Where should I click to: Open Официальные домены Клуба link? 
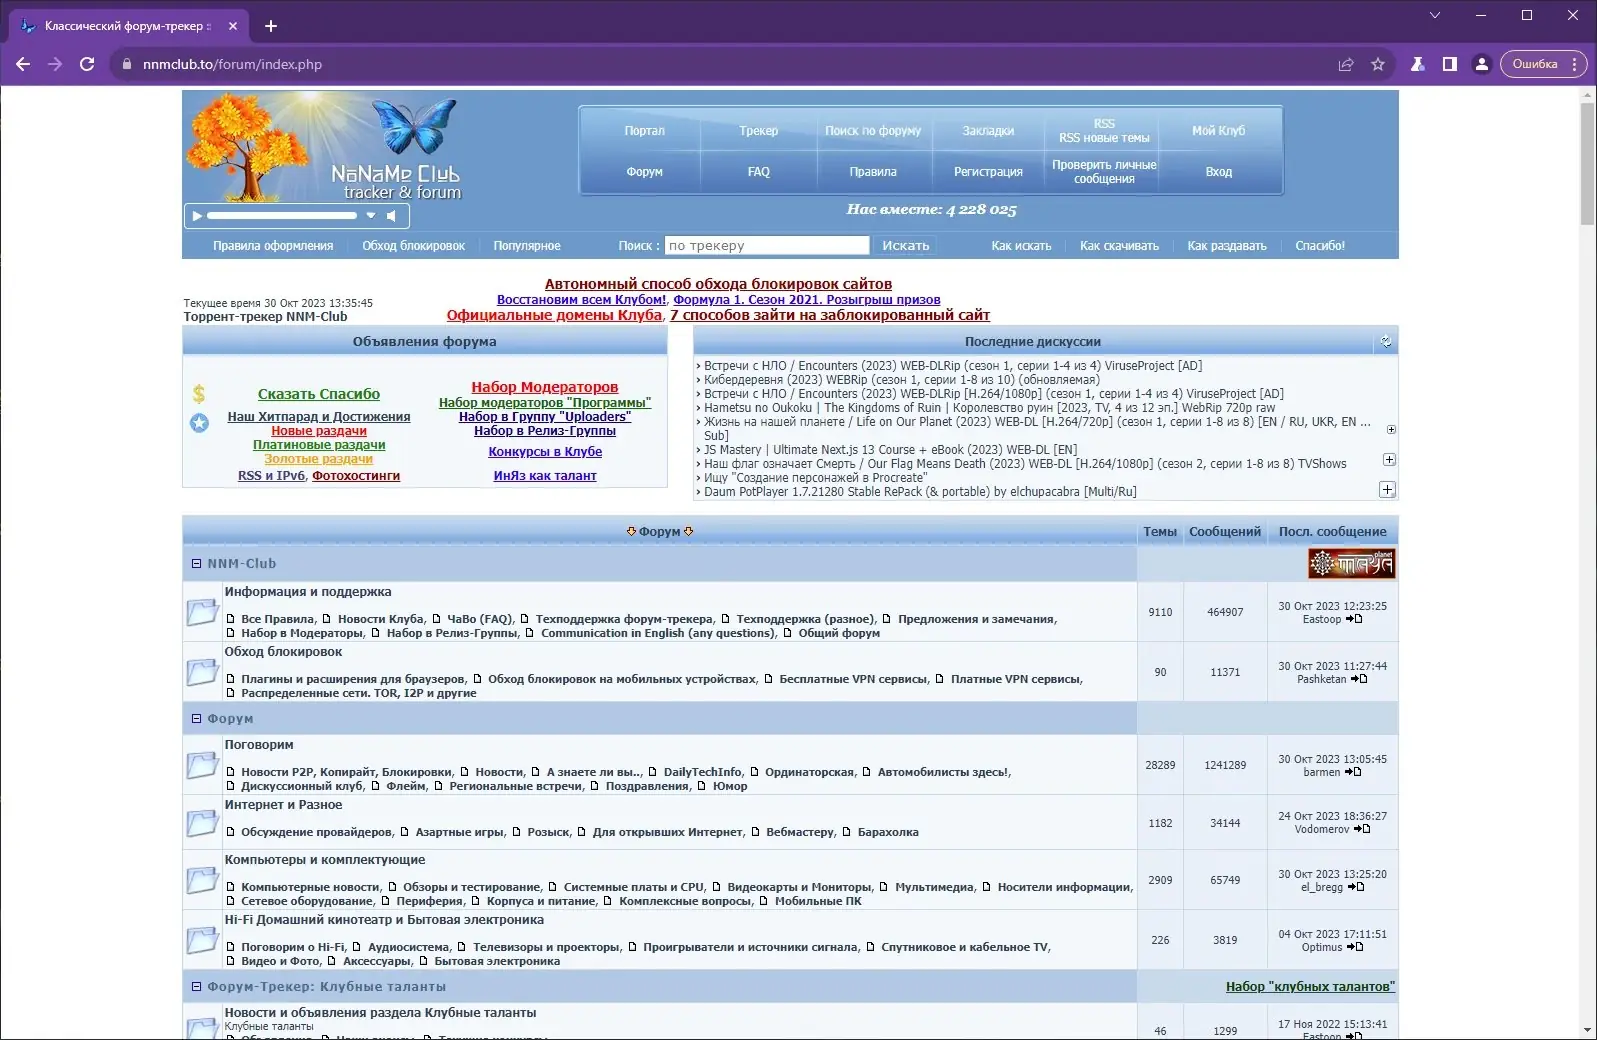click(x=554, y=315)
